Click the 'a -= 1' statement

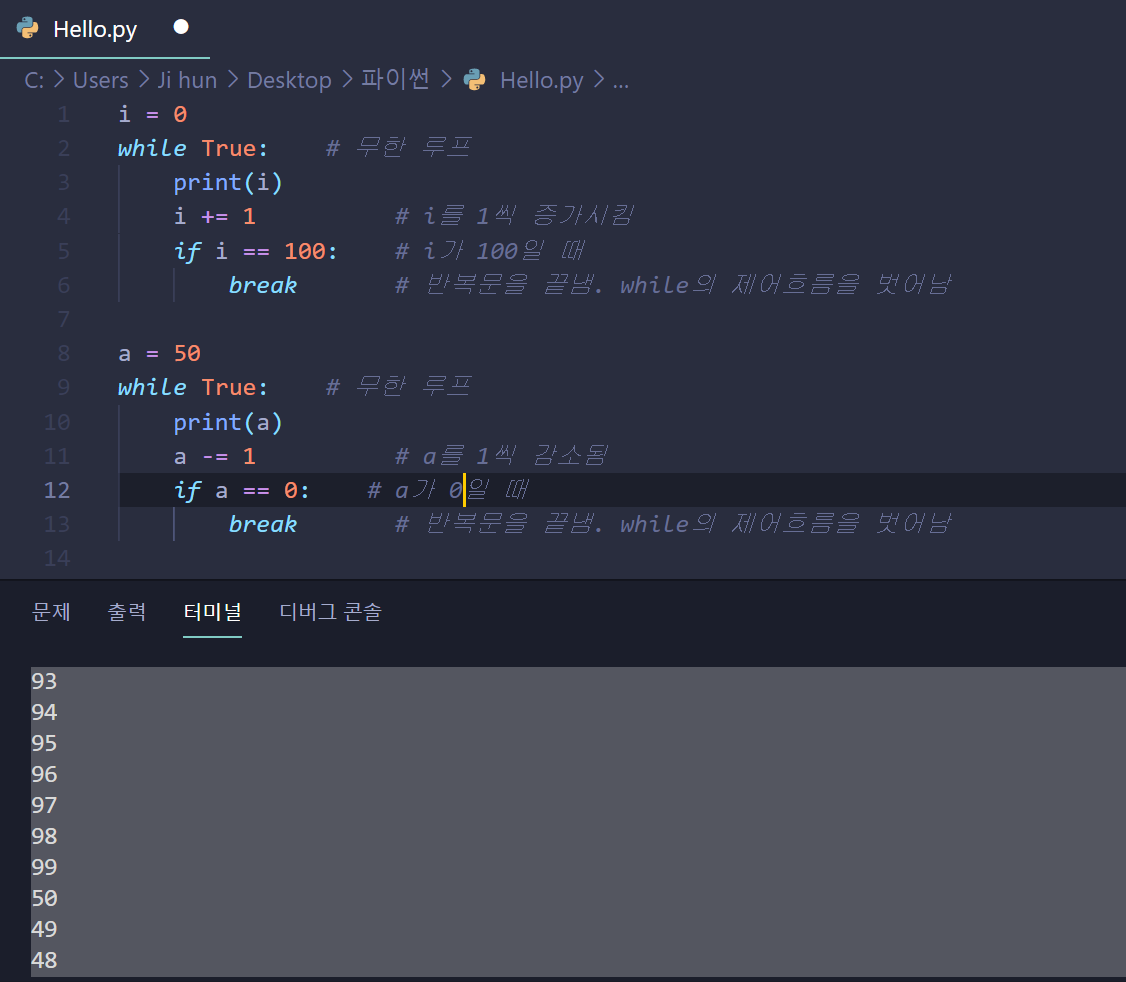215,456
